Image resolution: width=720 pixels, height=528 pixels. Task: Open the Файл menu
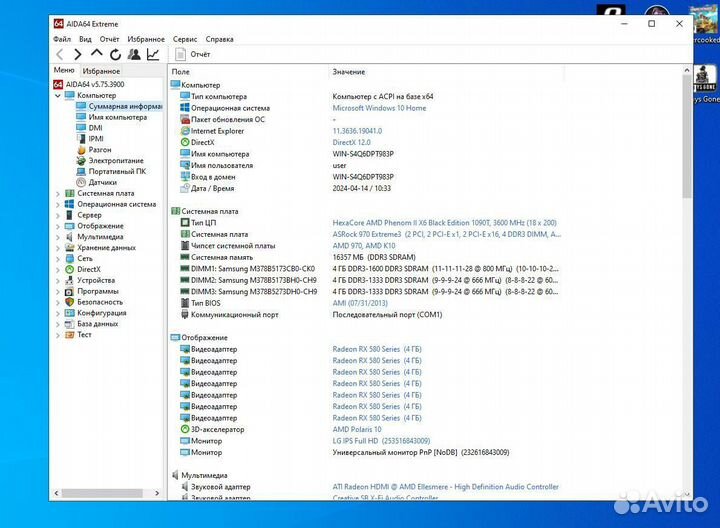pyautogui.click(x=62, y=38)
